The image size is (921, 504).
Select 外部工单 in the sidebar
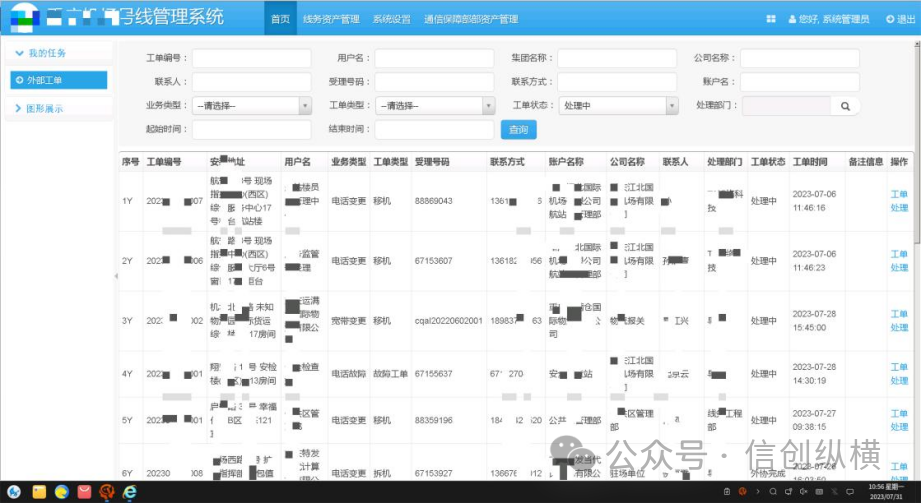tap(59, 80)
